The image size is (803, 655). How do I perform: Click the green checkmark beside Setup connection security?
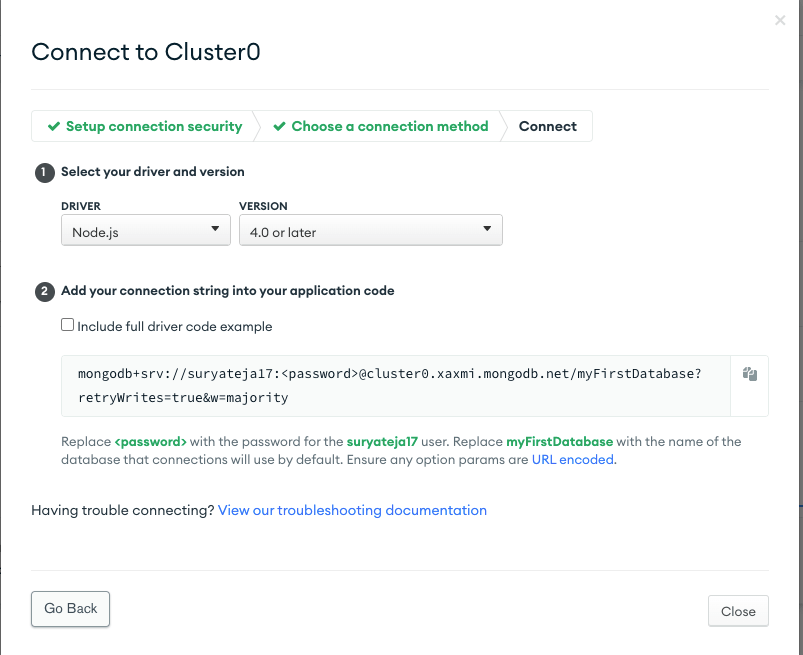[54, 126]
